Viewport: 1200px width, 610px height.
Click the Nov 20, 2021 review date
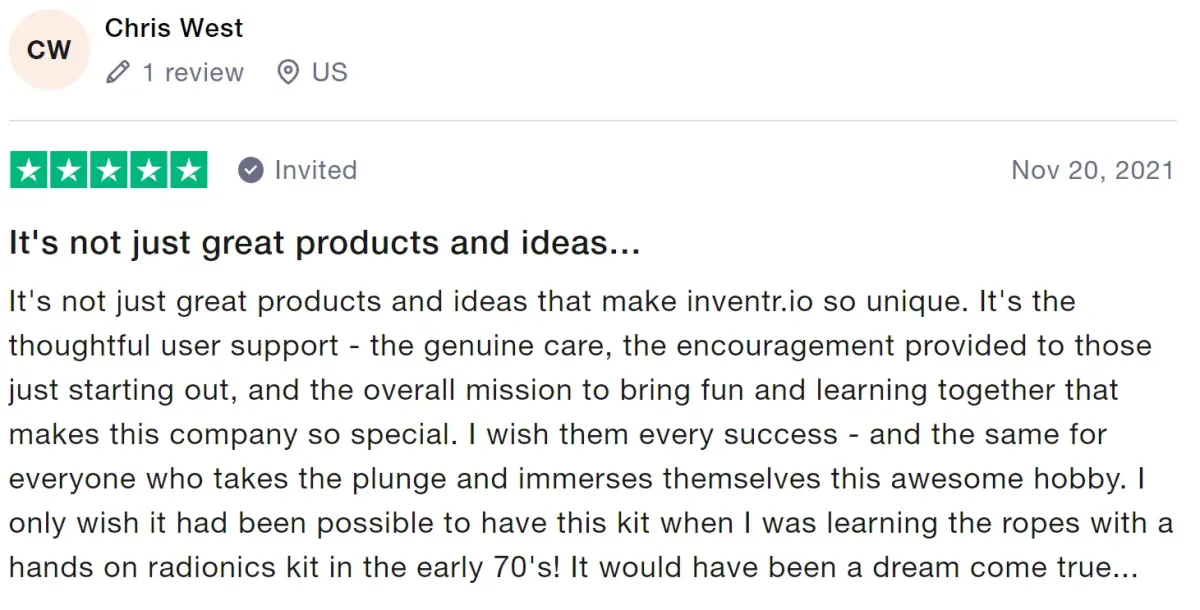click(1092, 171)
